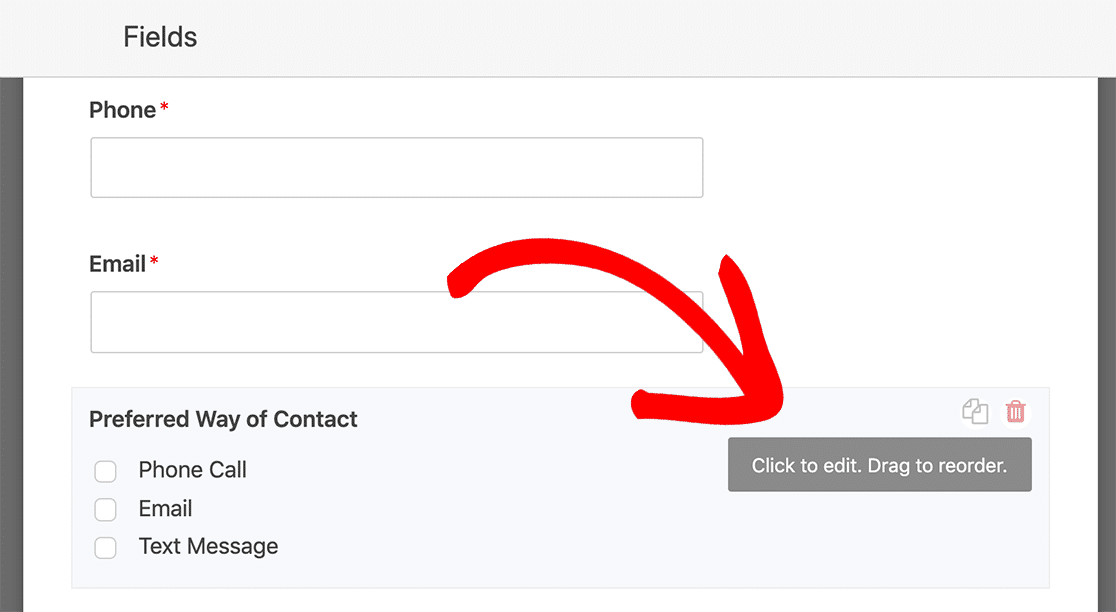1116x612 pixels.
Task: Click the Email choice text under Preferred Contact
Action: (165, 509)
